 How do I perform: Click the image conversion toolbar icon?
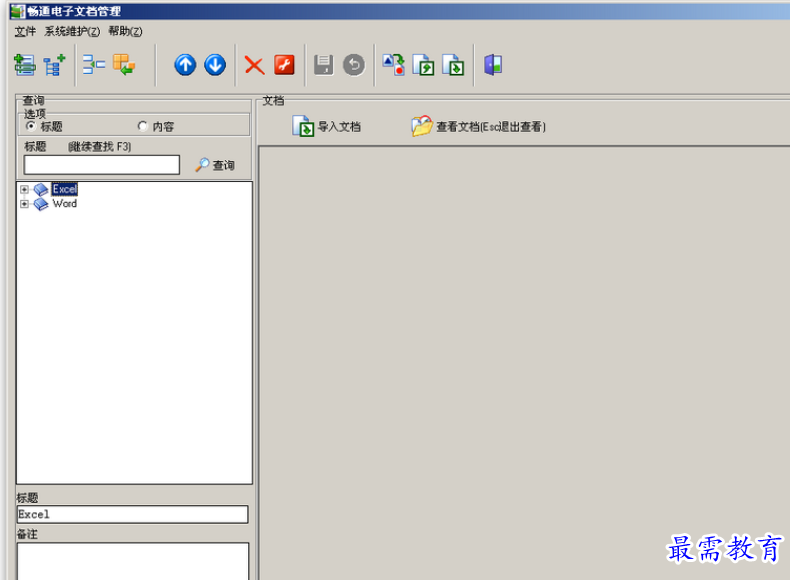[x=393, y=65]
